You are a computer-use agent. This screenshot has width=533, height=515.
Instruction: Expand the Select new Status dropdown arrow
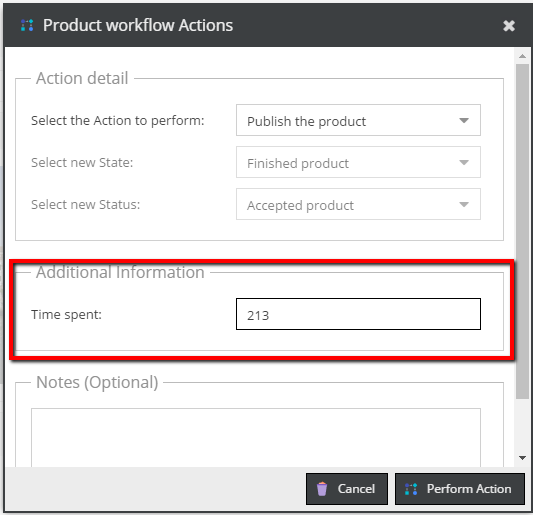(464, 204)
